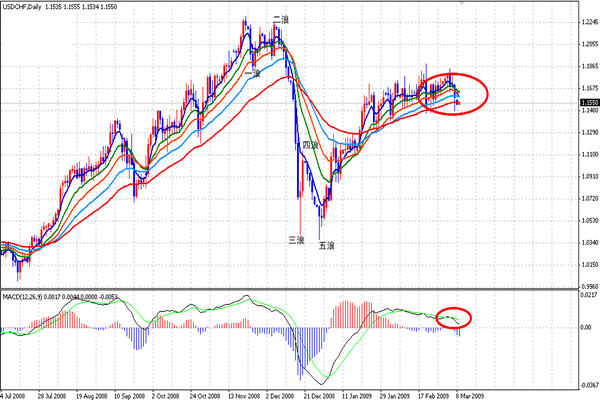Viewport: 600px width, 400px height.
Task: Click the 1.0340 price axis label
Action: (590, 243)
